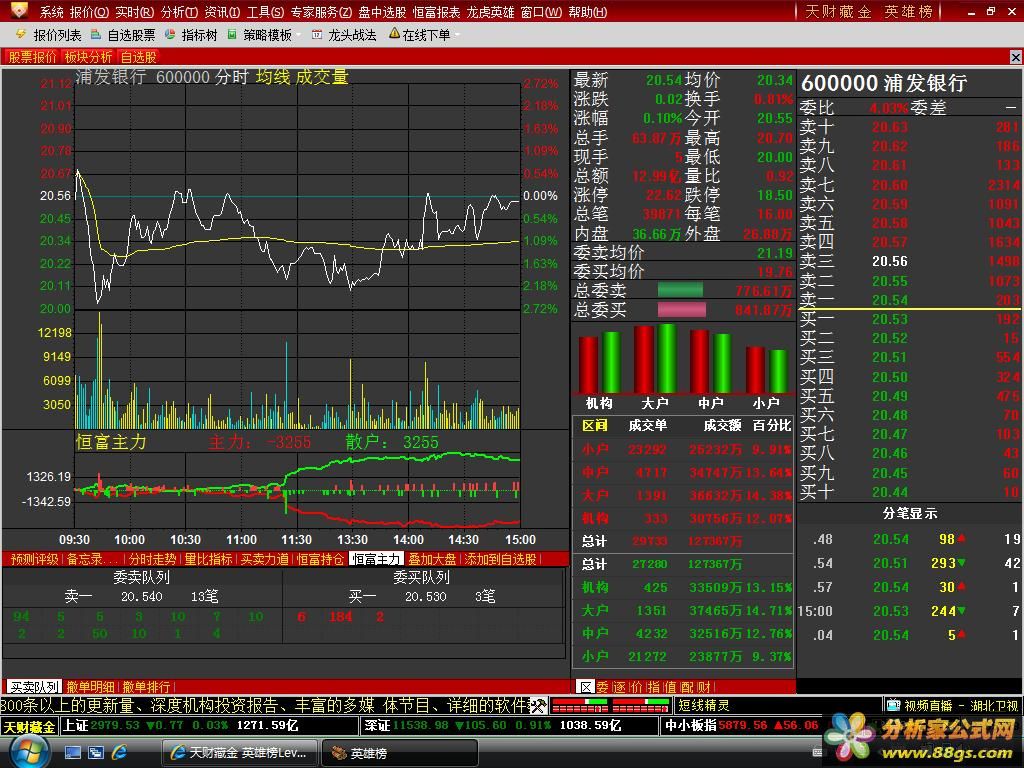The image size is (1024, 768).
Task: Switch to the 股票报价 tab
Action: (32, 57)
